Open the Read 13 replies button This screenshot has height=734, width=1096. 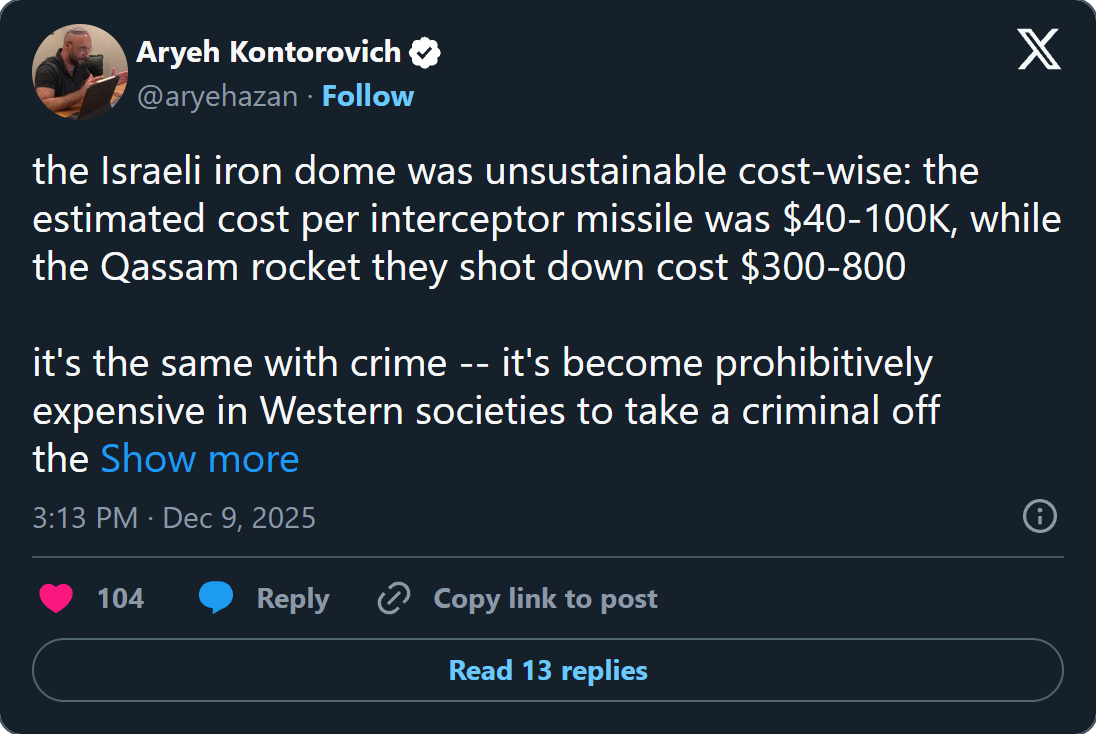(548, 670)
